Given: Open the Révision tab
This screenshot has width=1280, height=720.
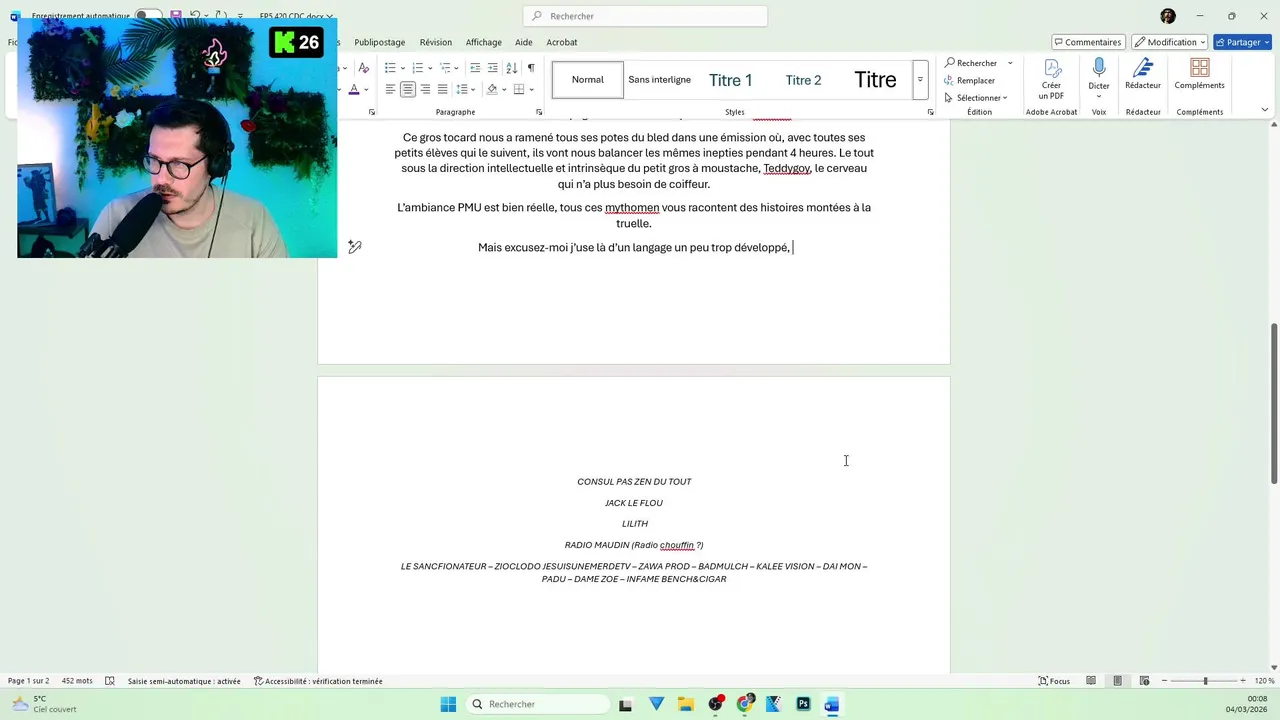Looking at the screenshot, I should 436,42.
